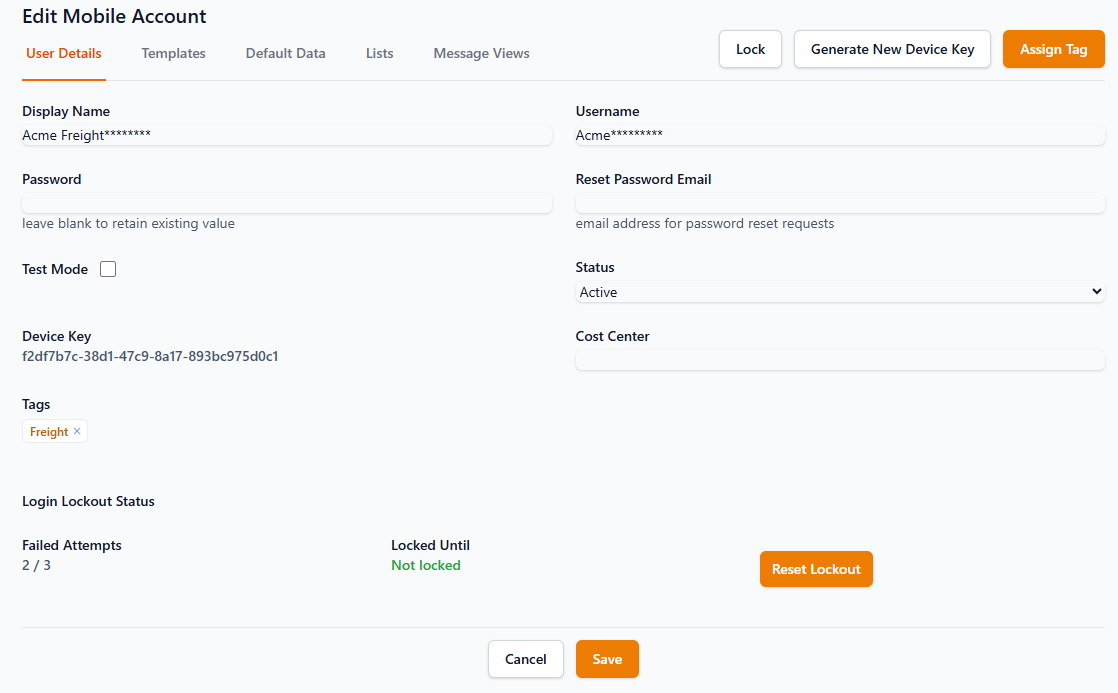
Task: Focus the Display Name field
Action: coord(286,135)
